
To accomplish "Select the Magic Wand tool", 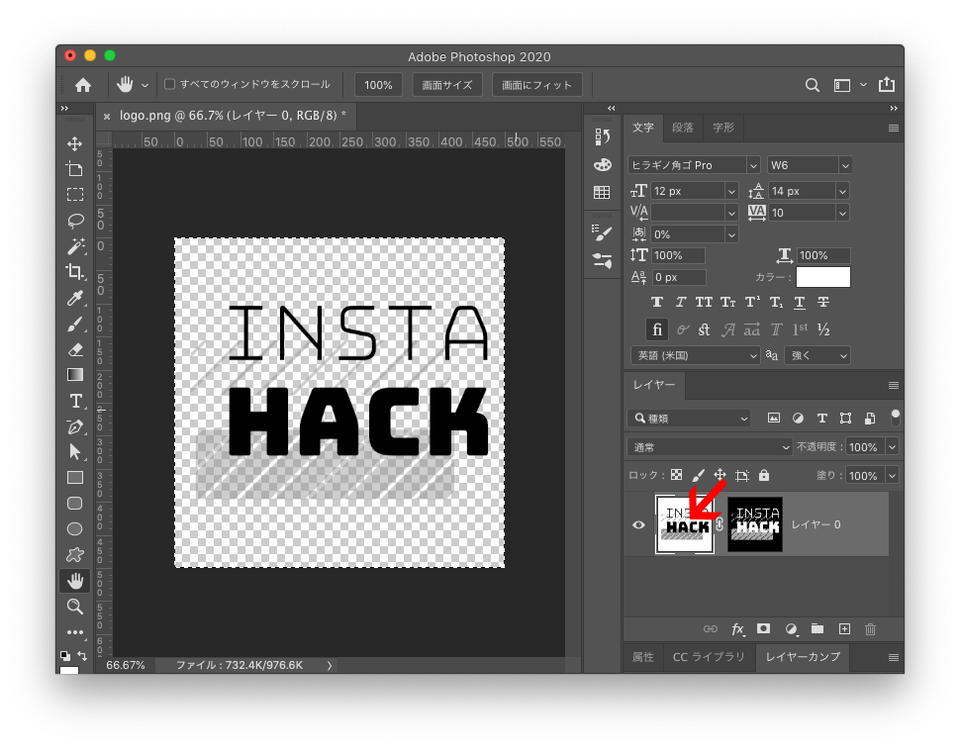I will tap(75, 246).
